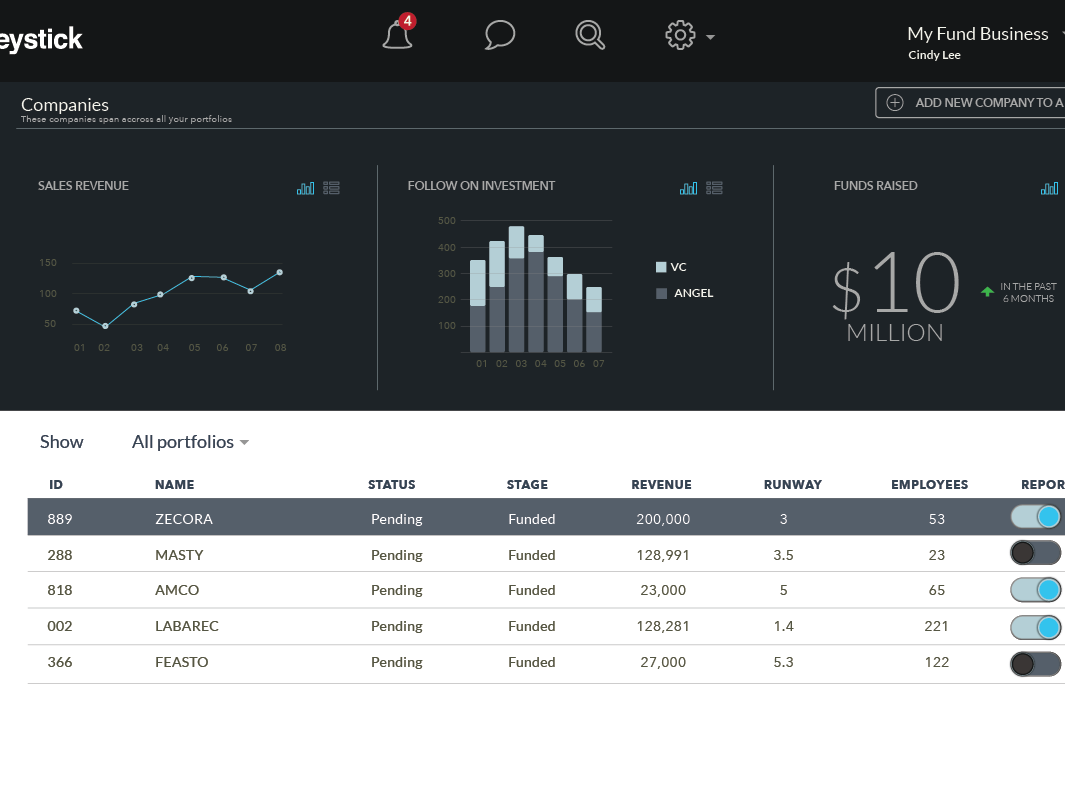The image size is (1065, 799).
Task: Enable reporting toggle for MASTY
Action: (1036, 553)
